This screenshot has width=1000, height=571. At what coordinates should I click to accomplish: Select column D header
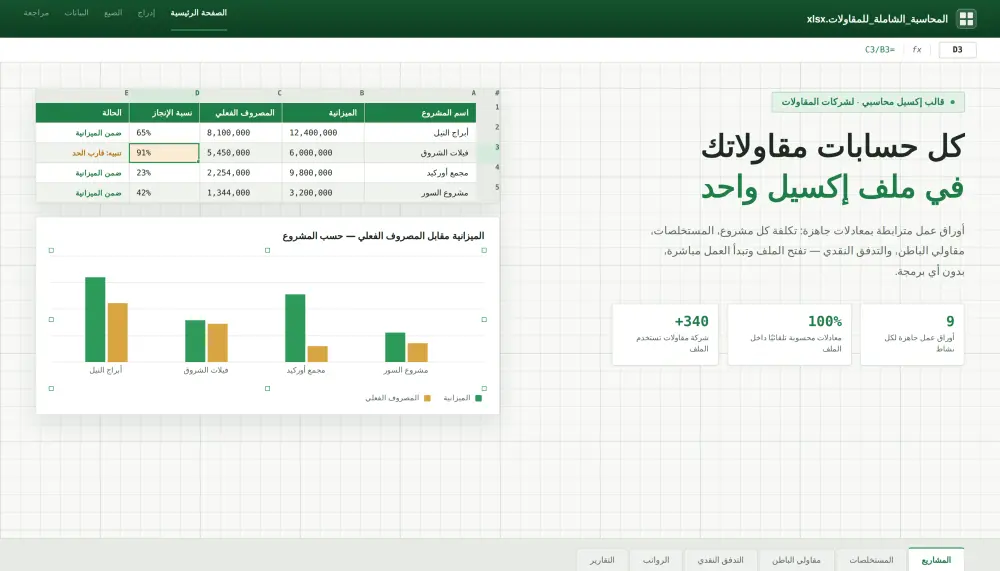[165, 93]
